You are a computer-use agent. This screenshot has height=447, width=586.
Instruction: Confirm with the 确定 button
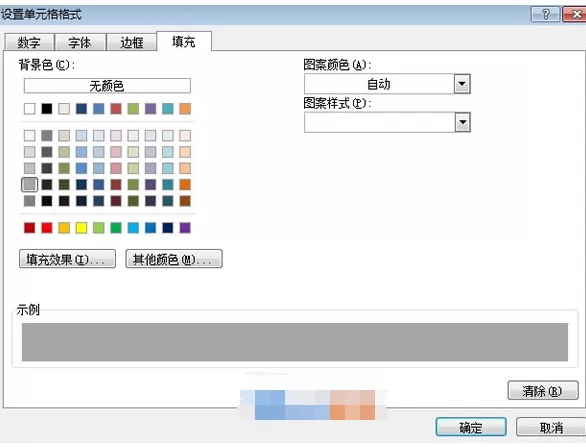tap(471, 427)
